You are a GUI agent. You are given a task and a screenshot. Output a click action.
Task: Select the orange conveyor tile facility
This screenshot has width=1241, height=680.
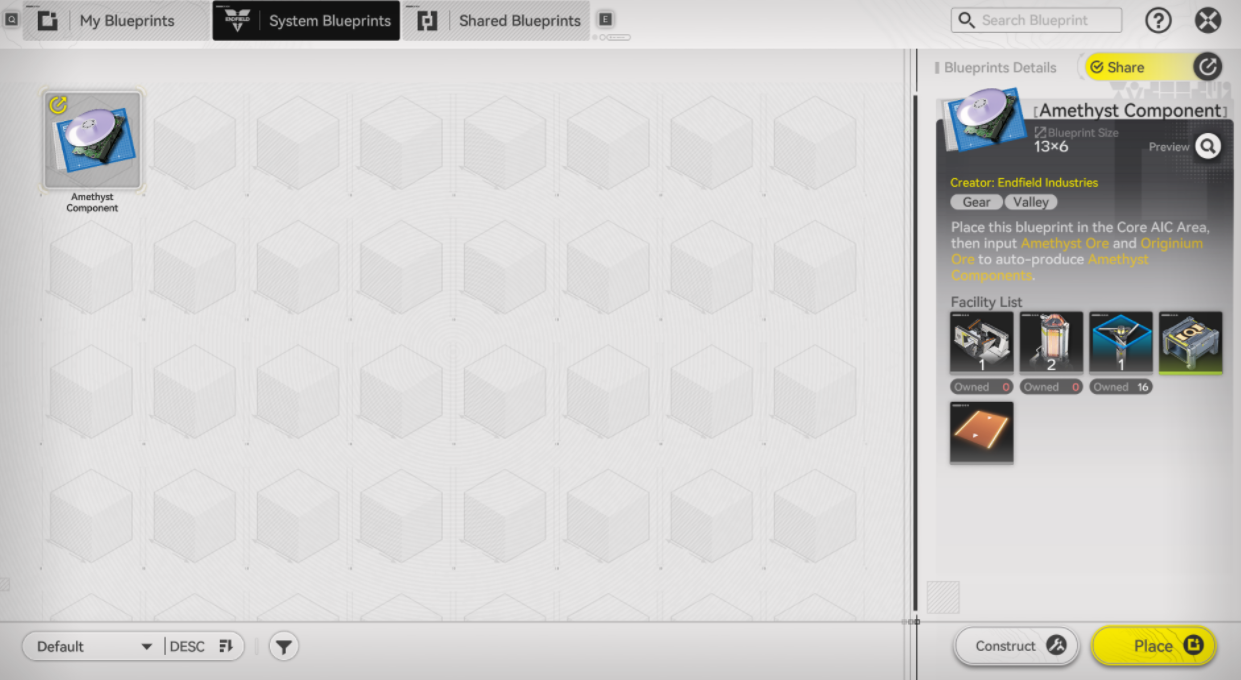(x=982, y=433)
